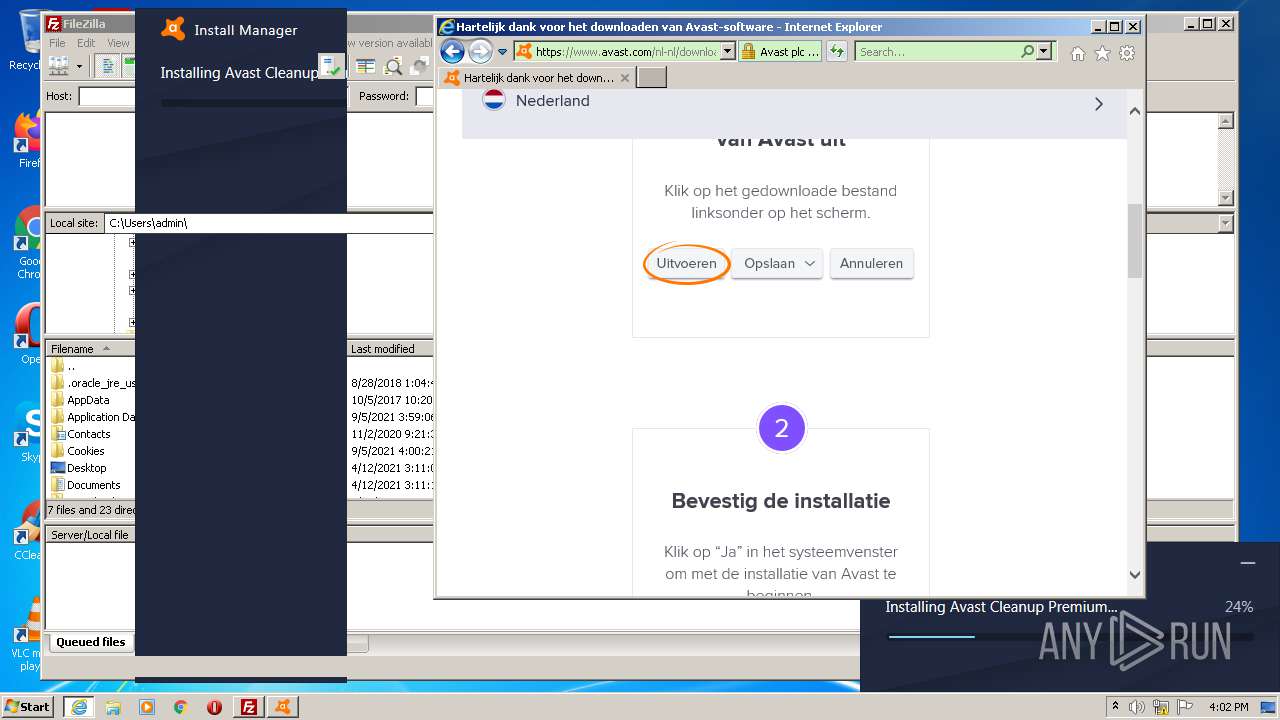Screen dimensions: 1280x720
Task: Click the Avast logo in Install Manager
Action: (173, 29)
